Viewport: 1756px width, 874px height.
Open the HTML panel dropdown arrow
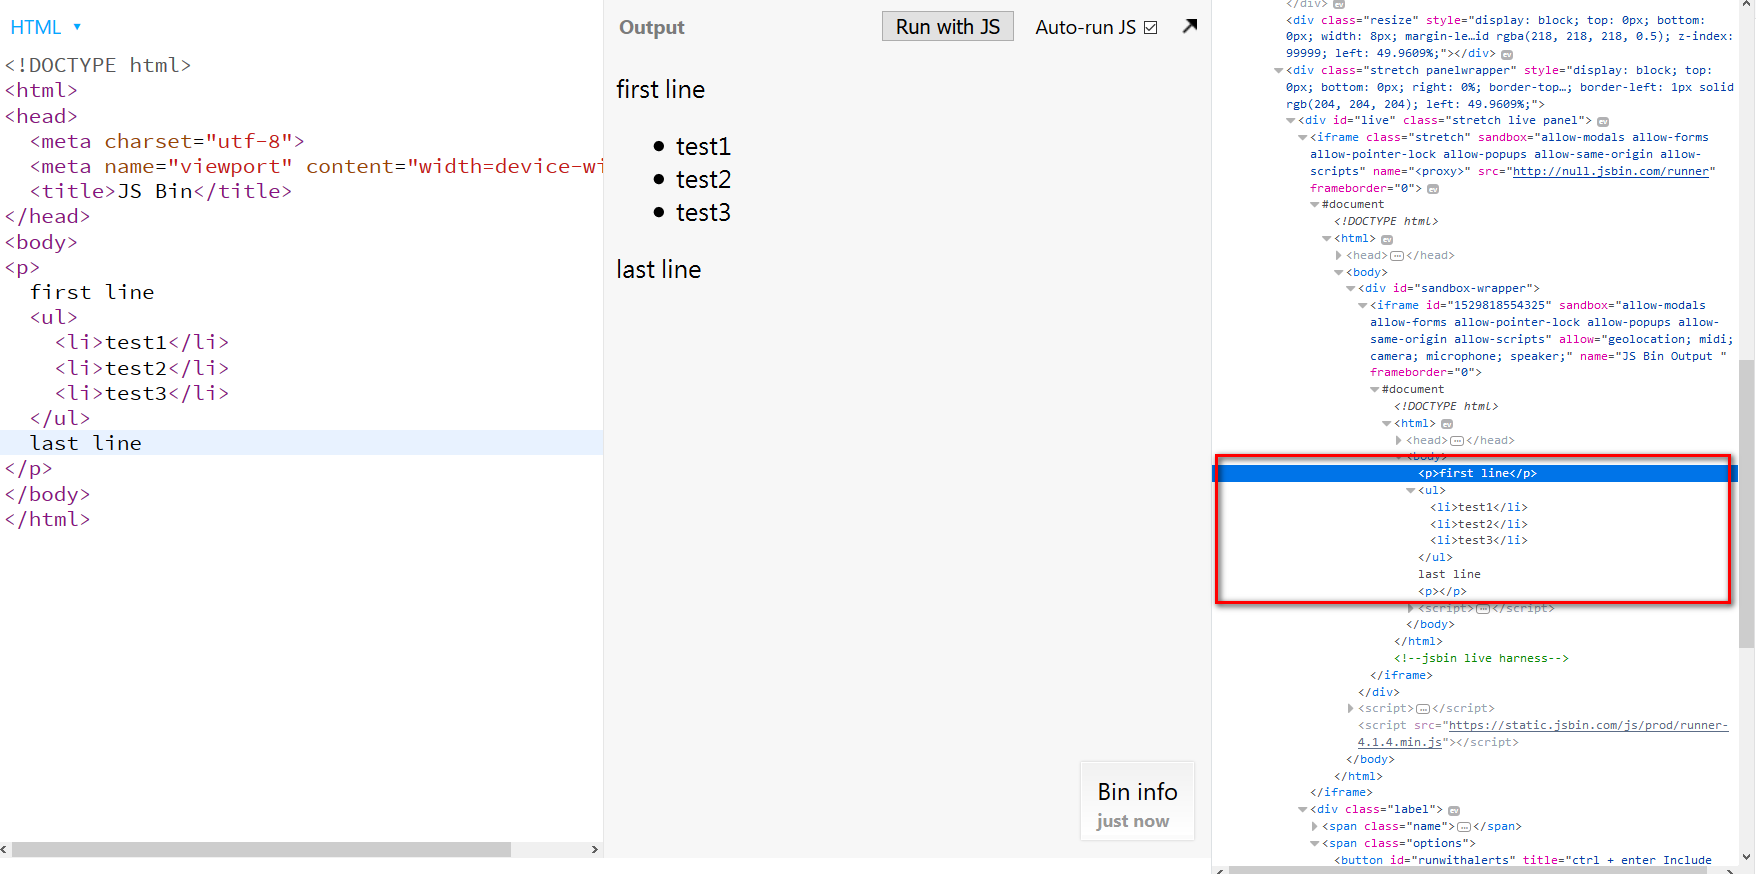[77, 27]
